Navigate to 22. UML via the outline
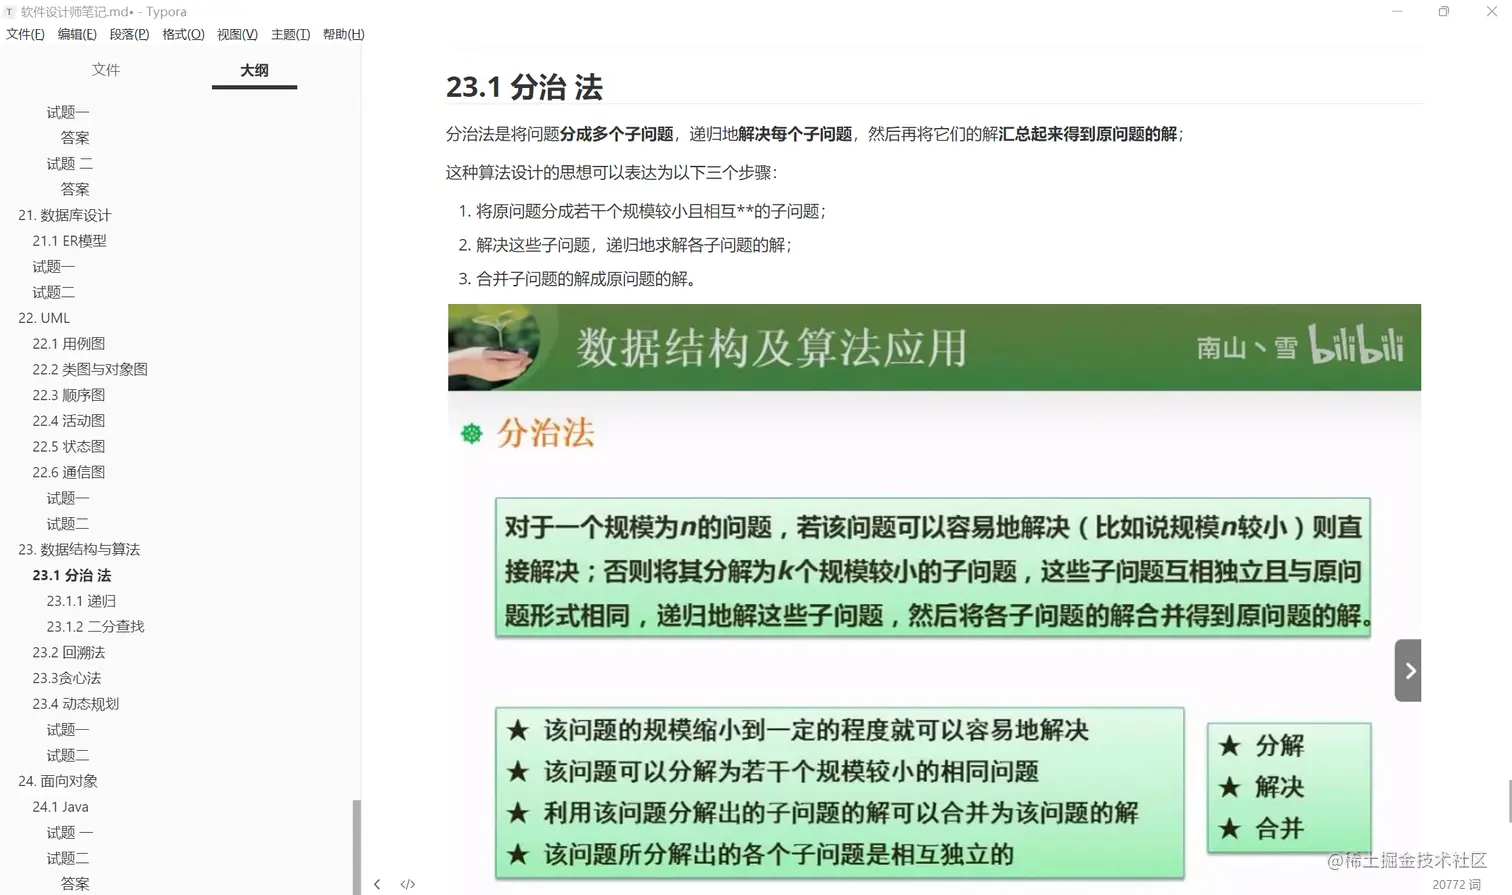1512x895 pixels. [44, 317]
